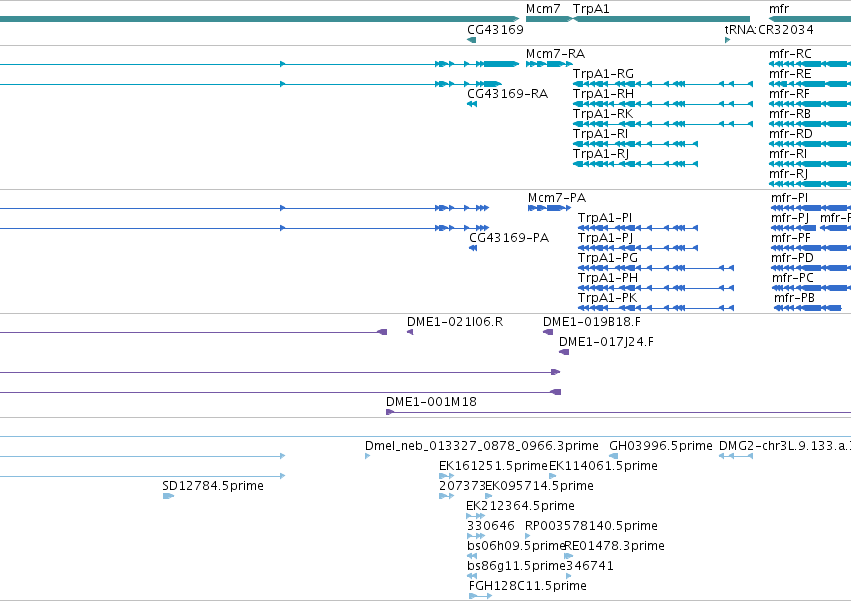Select the Mcm7 gene label
Viewport: 851px width, 601px height.
point(543,9)
